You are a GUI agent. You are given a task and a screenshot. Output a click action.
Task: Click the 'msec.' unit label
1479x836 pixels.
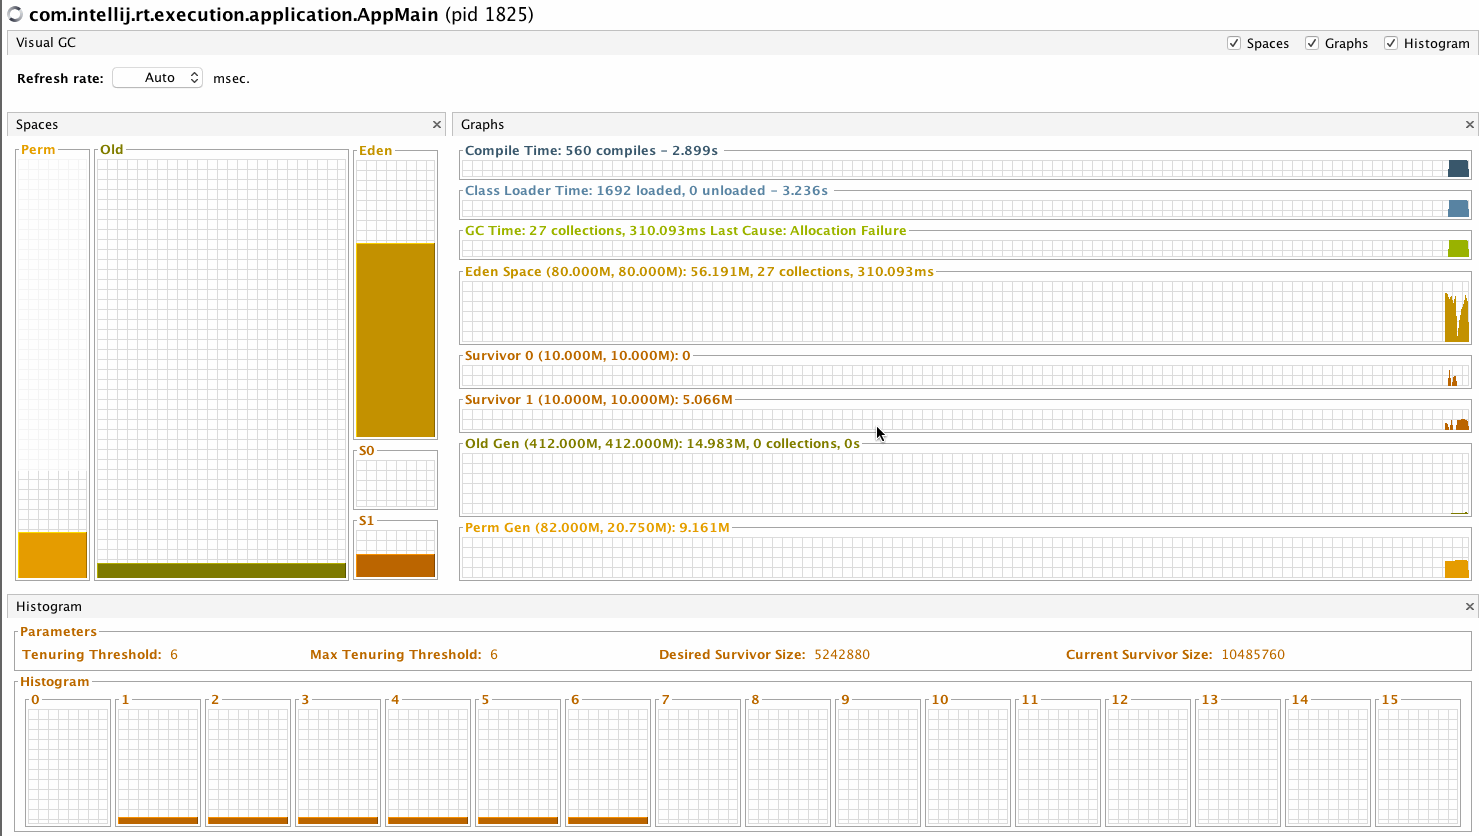coord(231,79)
